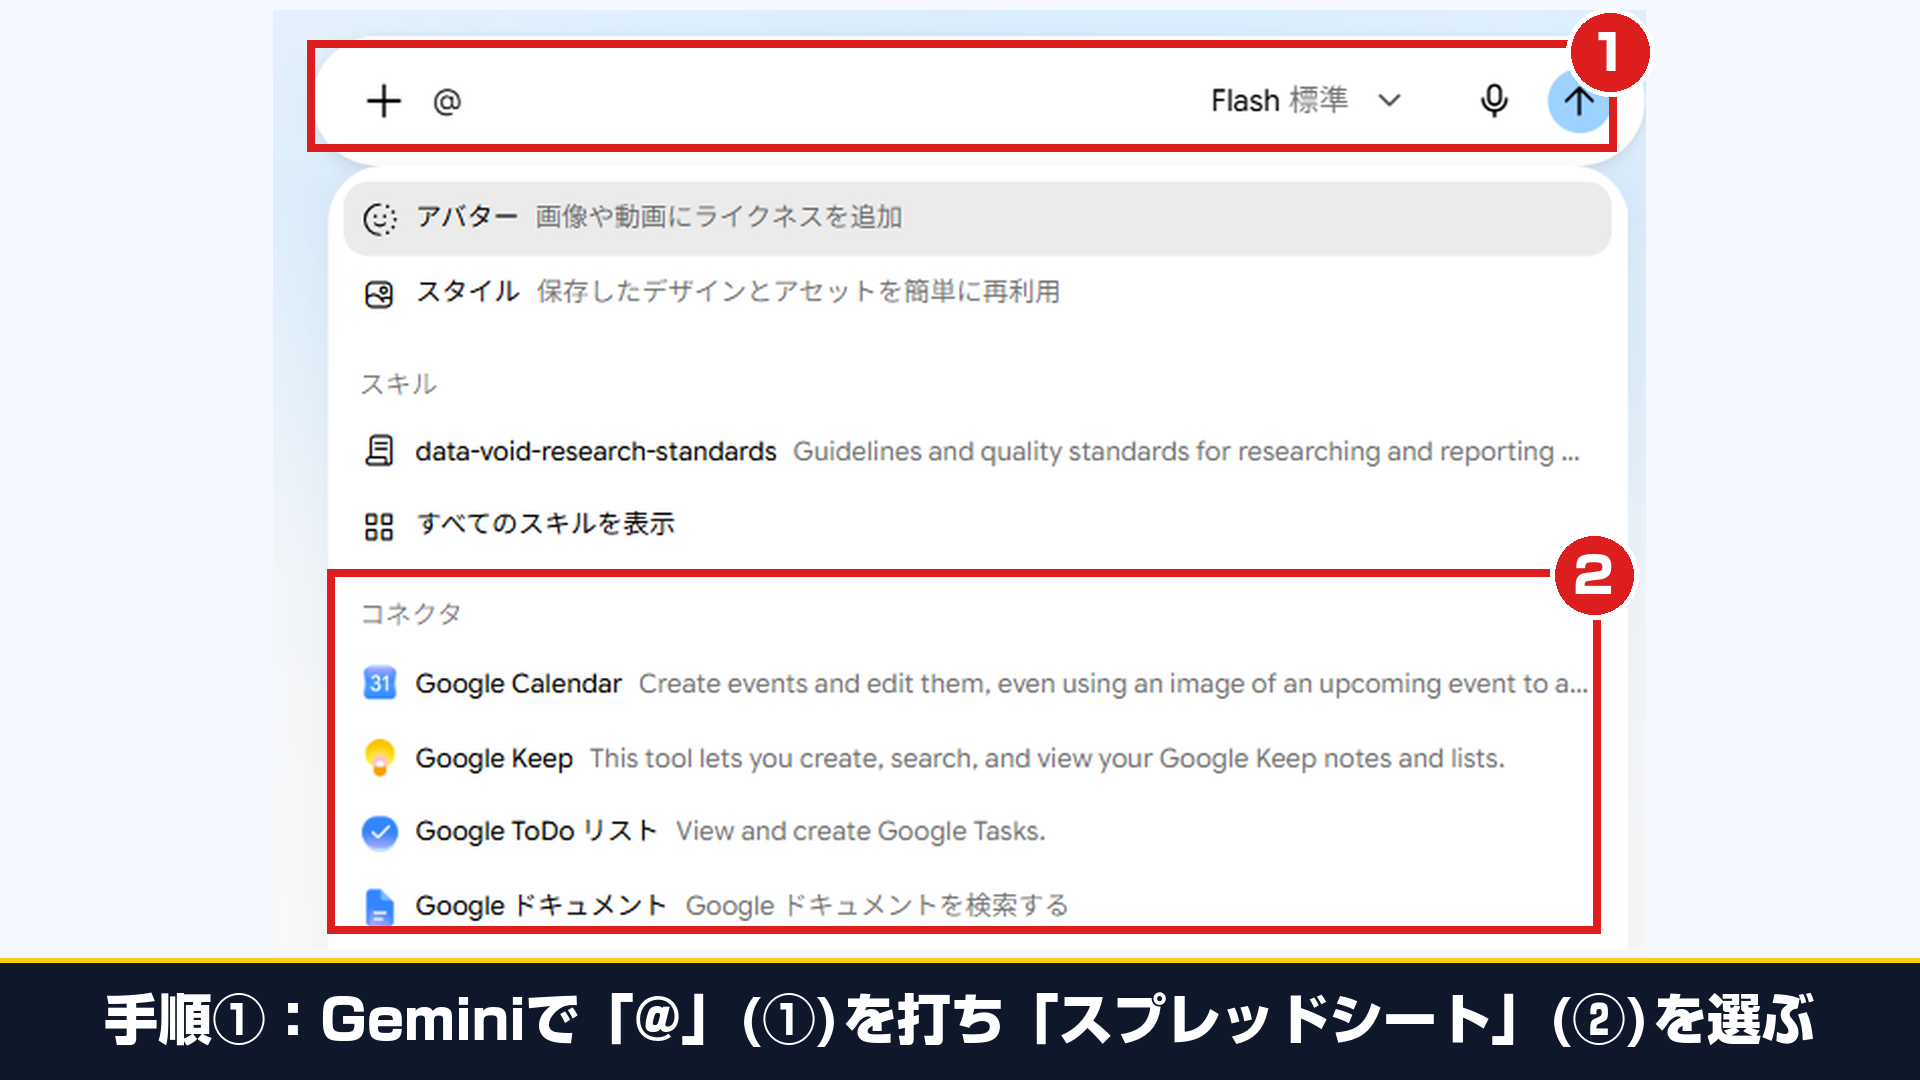Viewport: 1920px width, 1080px height.
Task: Choose the data-void-research-standards skill
Action: tap(977, 452)
